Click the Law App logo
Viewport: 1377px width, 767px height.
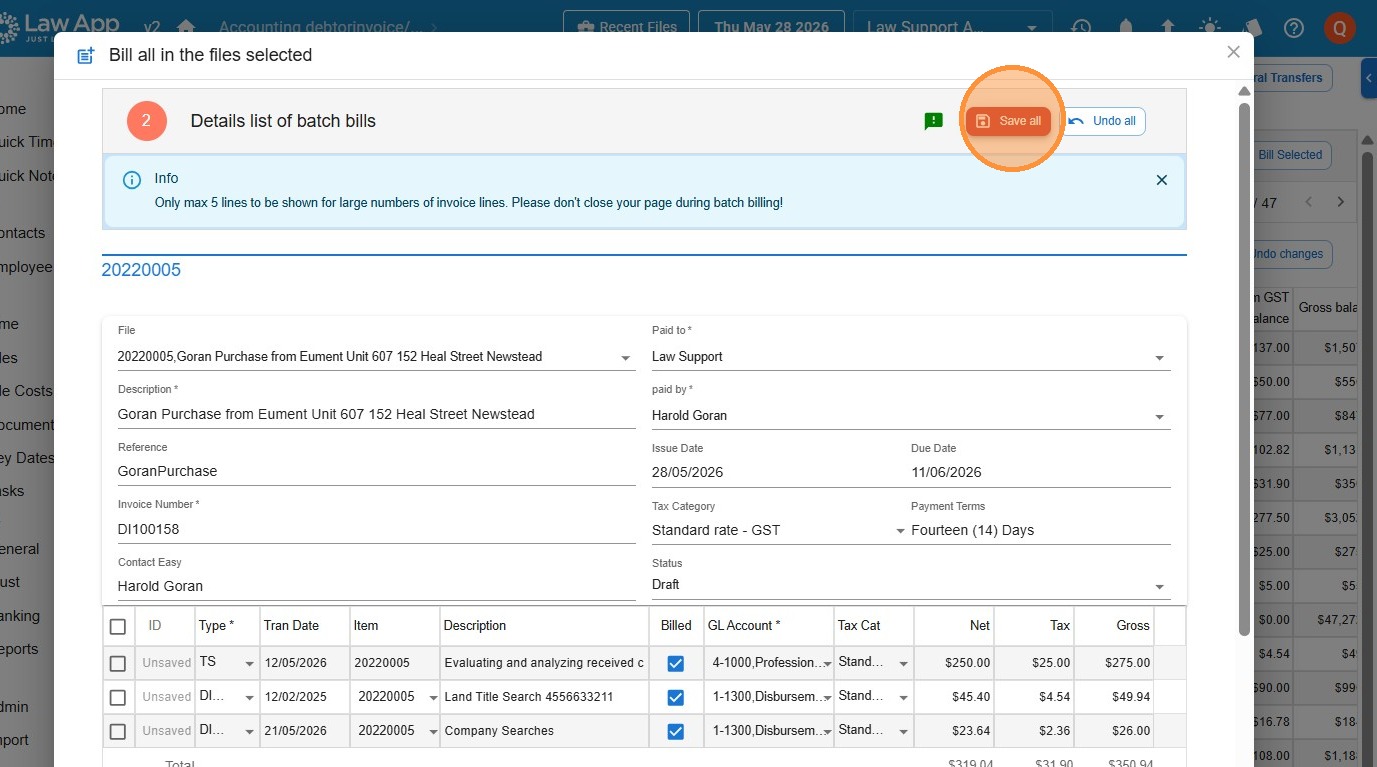60,27
